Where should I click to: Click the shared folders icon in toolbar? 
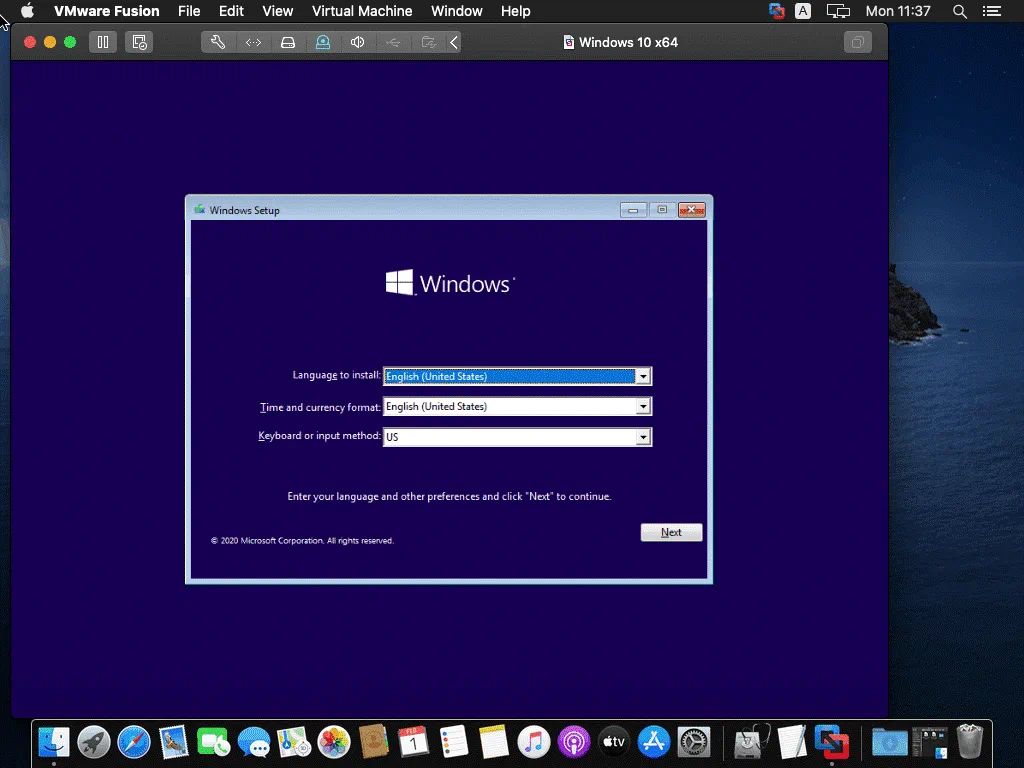[428, 42]
